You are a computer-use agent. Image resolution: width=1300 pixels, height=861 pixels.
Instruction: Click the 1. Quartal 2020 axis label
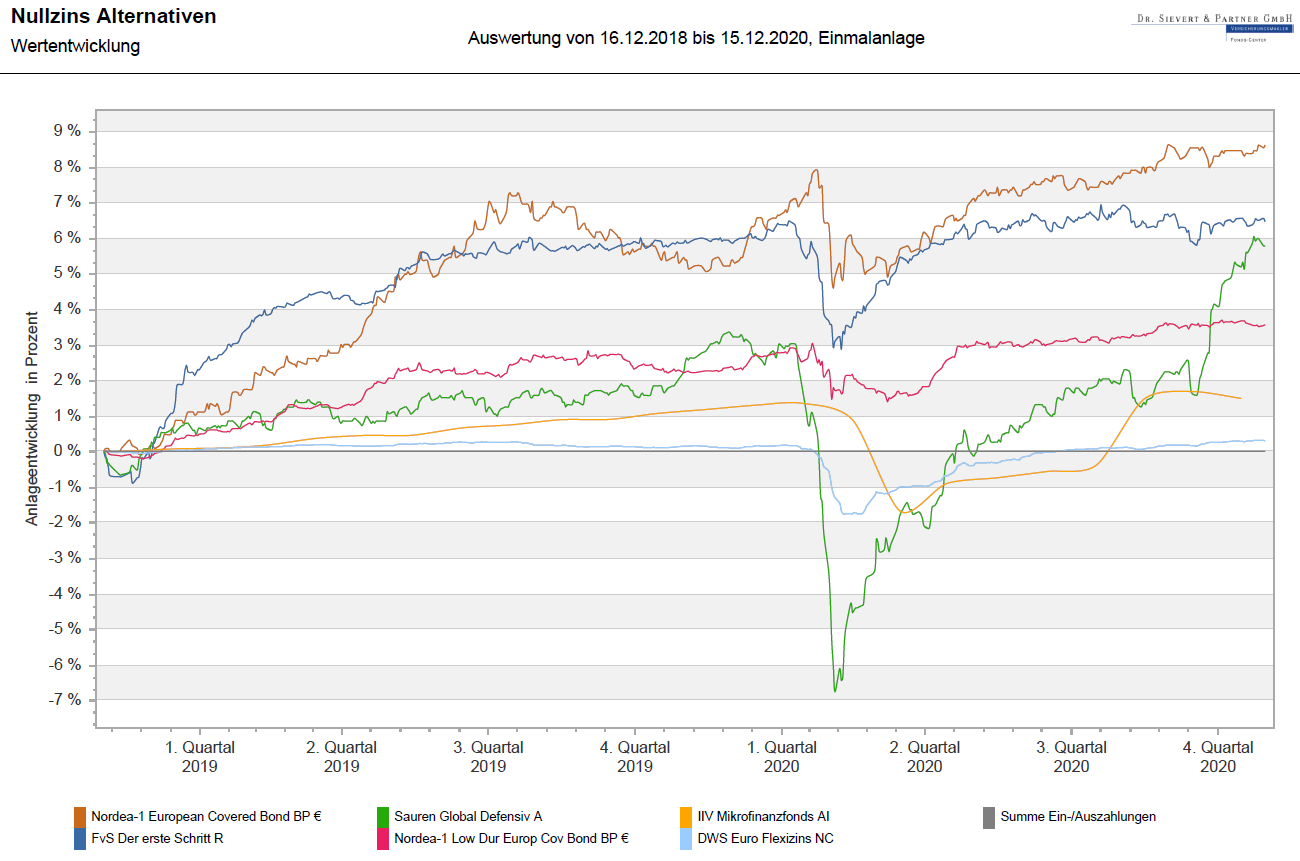[x=781, y=756]
